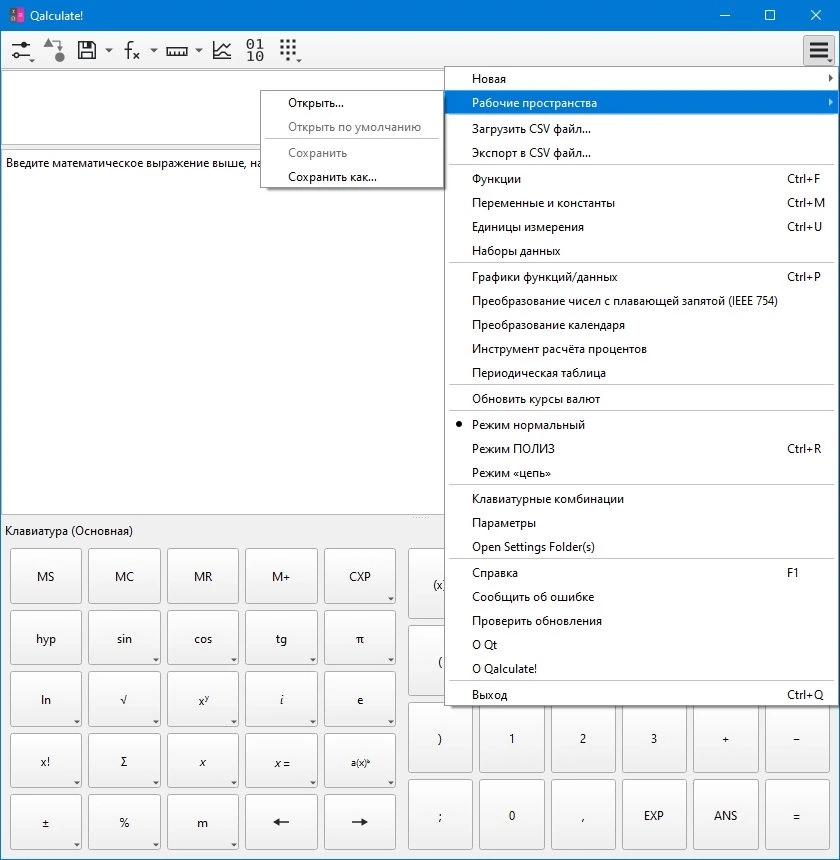The image size is (840, 860).
Task: Click the sigma sum key
Action: 124,761
